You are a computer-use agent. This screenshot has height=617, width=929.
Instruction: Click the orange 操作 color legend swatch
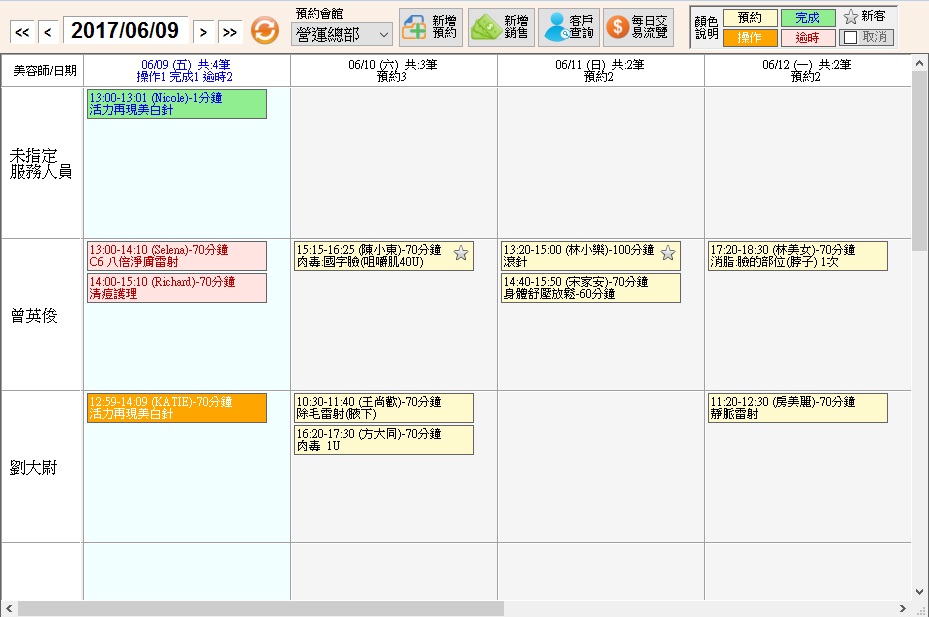749,38
